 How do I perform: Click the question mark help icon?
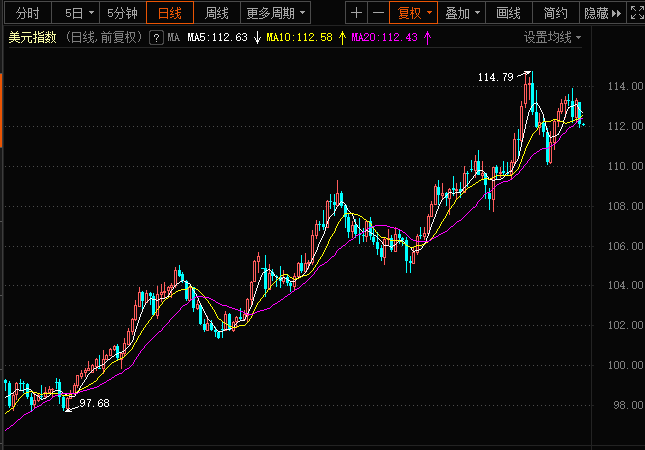tap(157, 37)
